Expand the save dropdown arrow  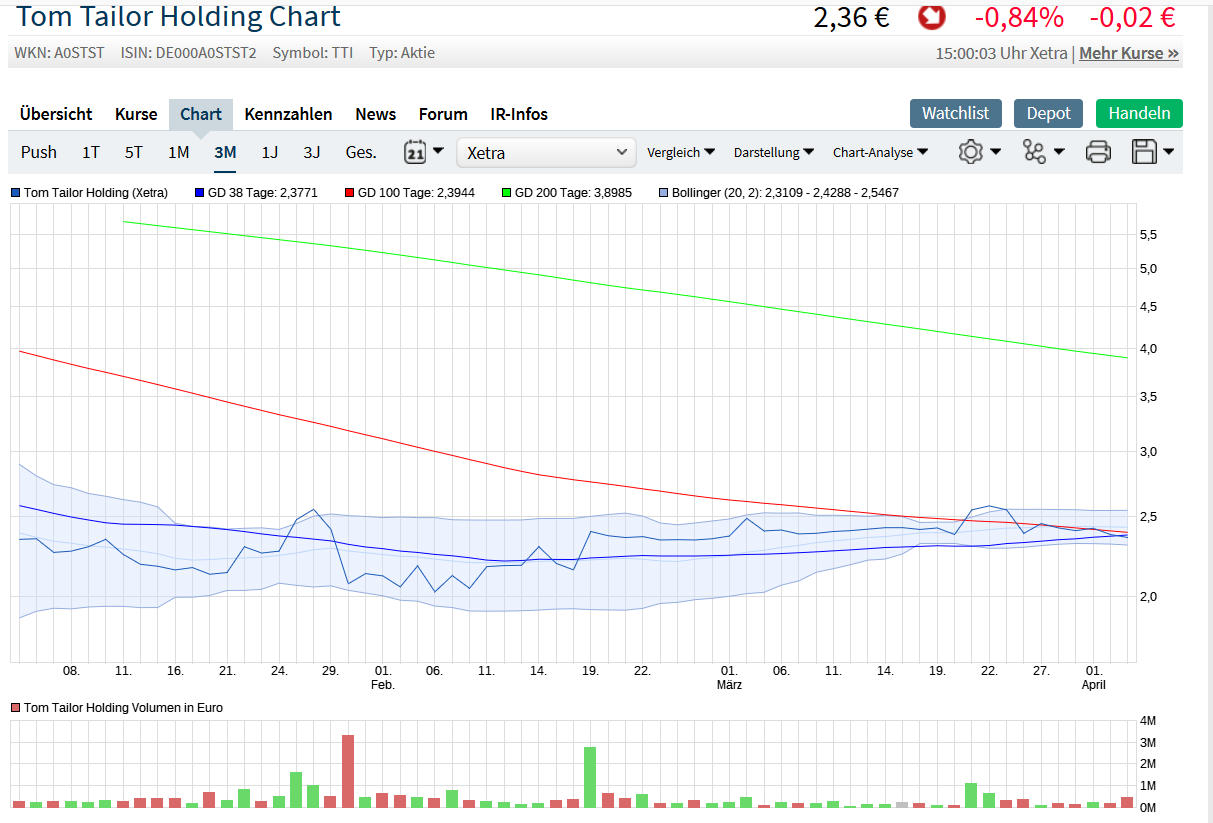click(x=1168, y=152)
